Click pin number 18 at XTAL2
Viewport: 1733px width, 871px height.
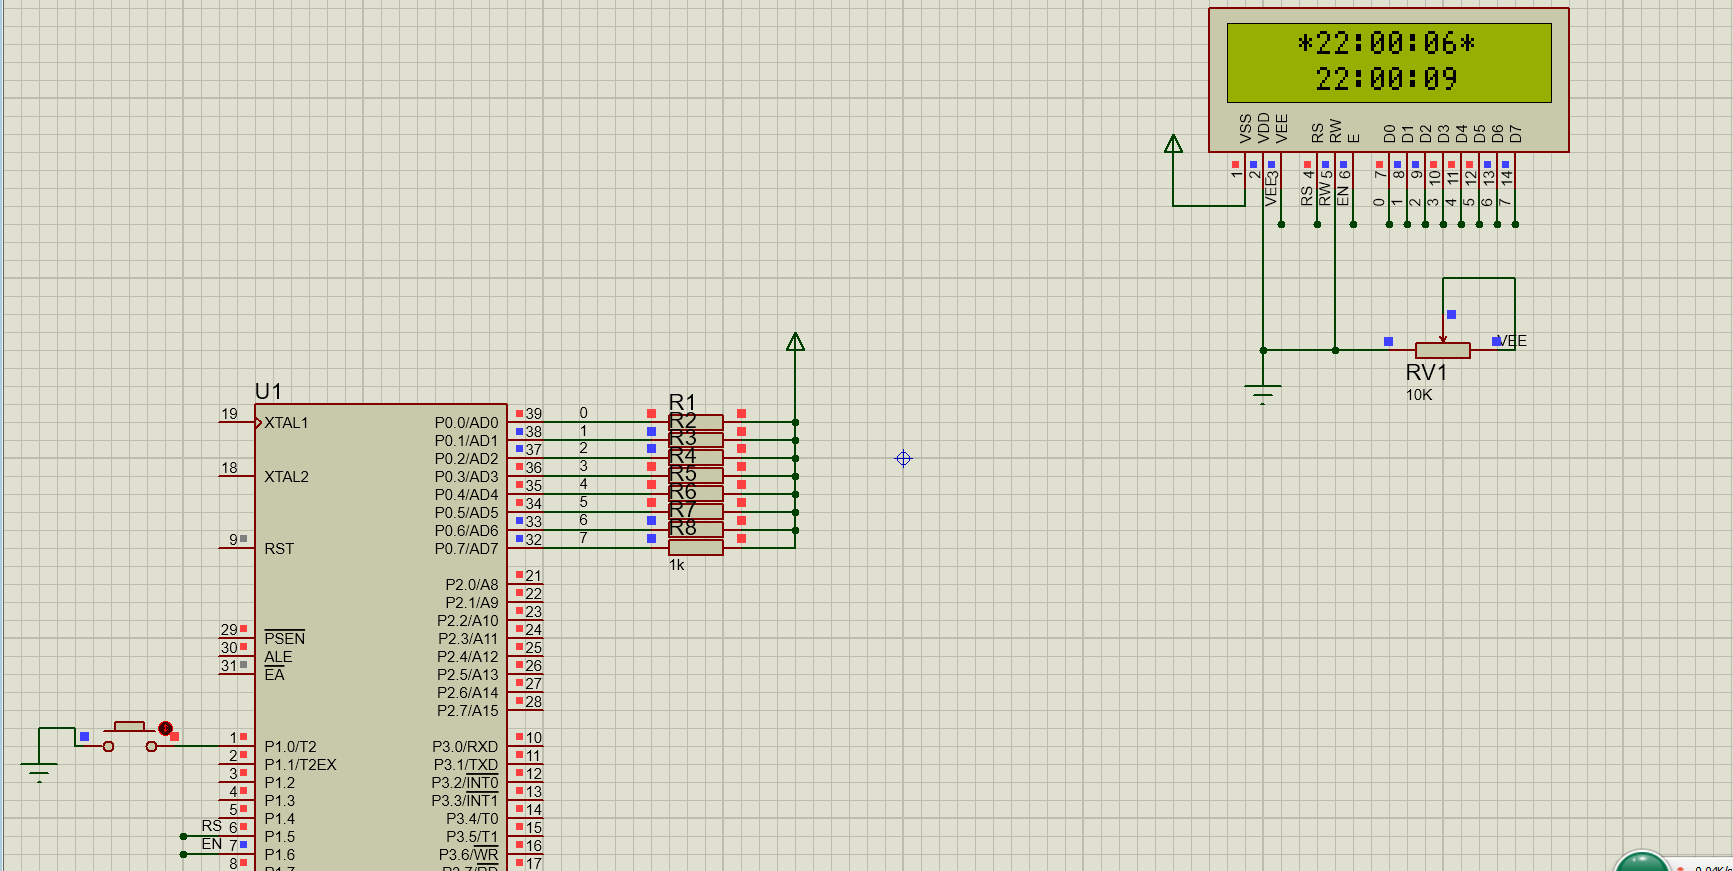[x=230, y=468]
